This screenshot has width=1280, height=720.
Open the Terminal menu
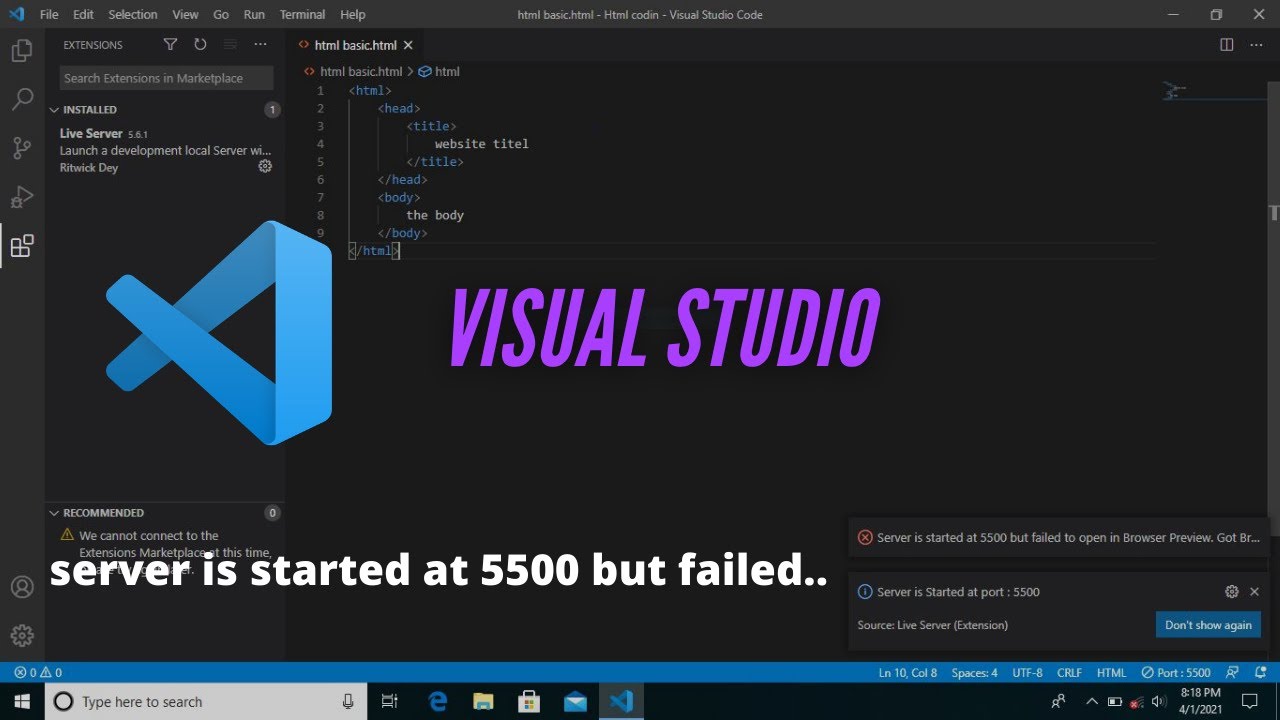pos(302,15)
